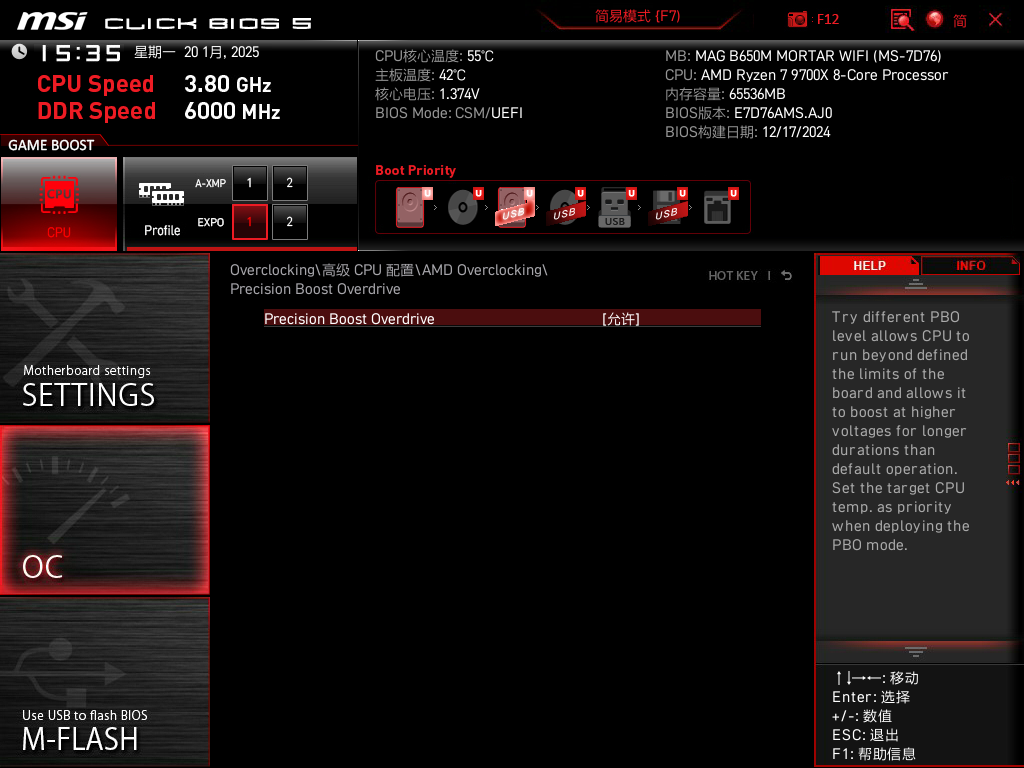The width and height of the screenshot is (1024, 768).
Task: Click the BIOS Mode CSM/UEFI text
Action: pyautogui.click(x=449, y=113)
